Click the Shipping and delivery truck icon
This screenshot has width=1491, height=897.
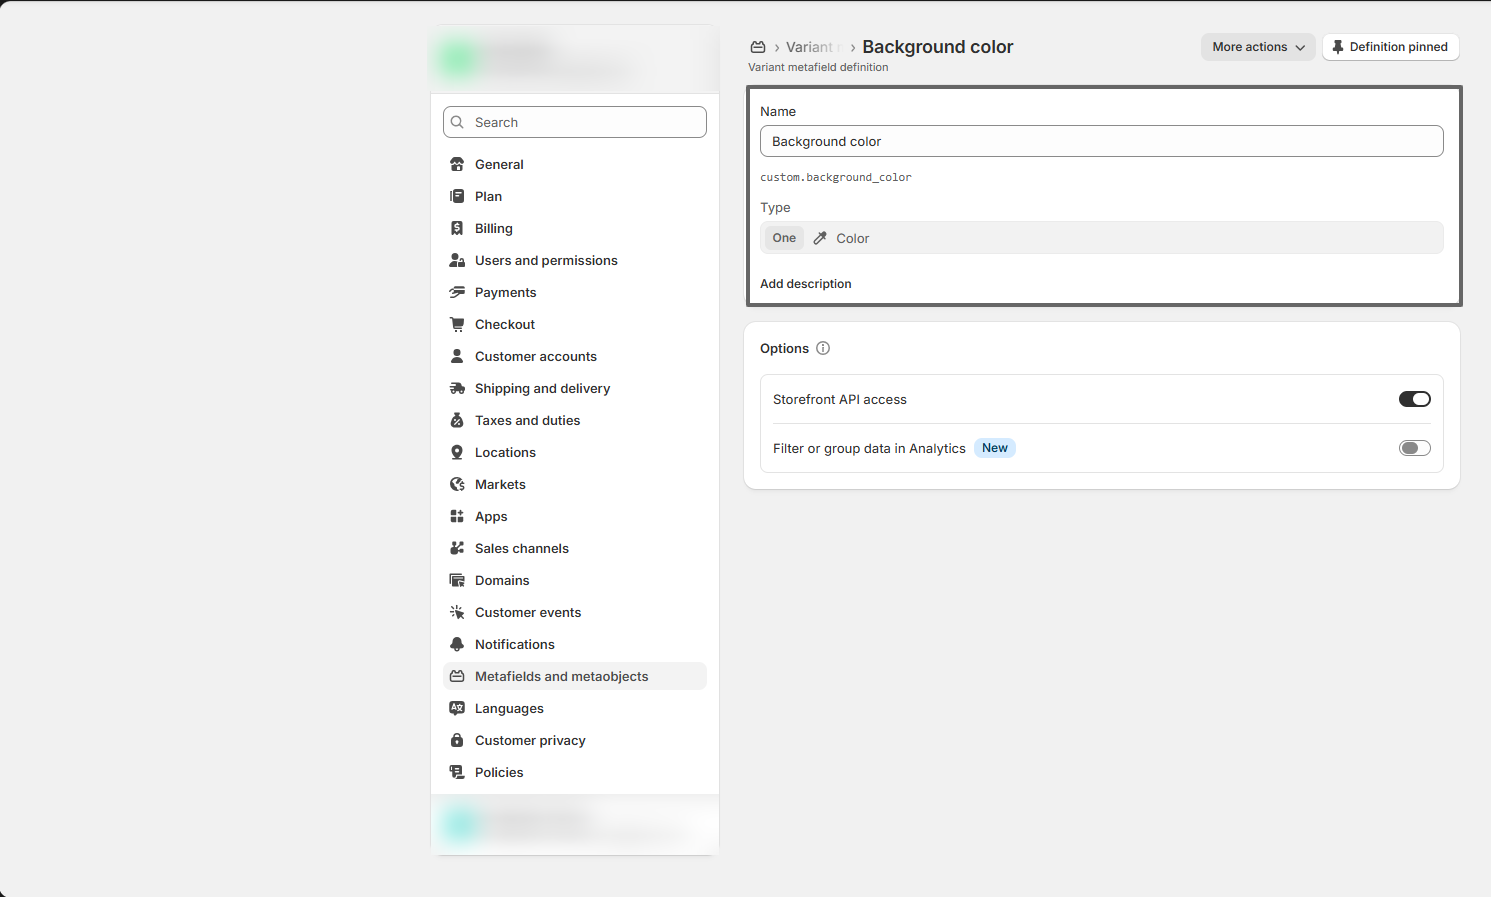[457, 388]
